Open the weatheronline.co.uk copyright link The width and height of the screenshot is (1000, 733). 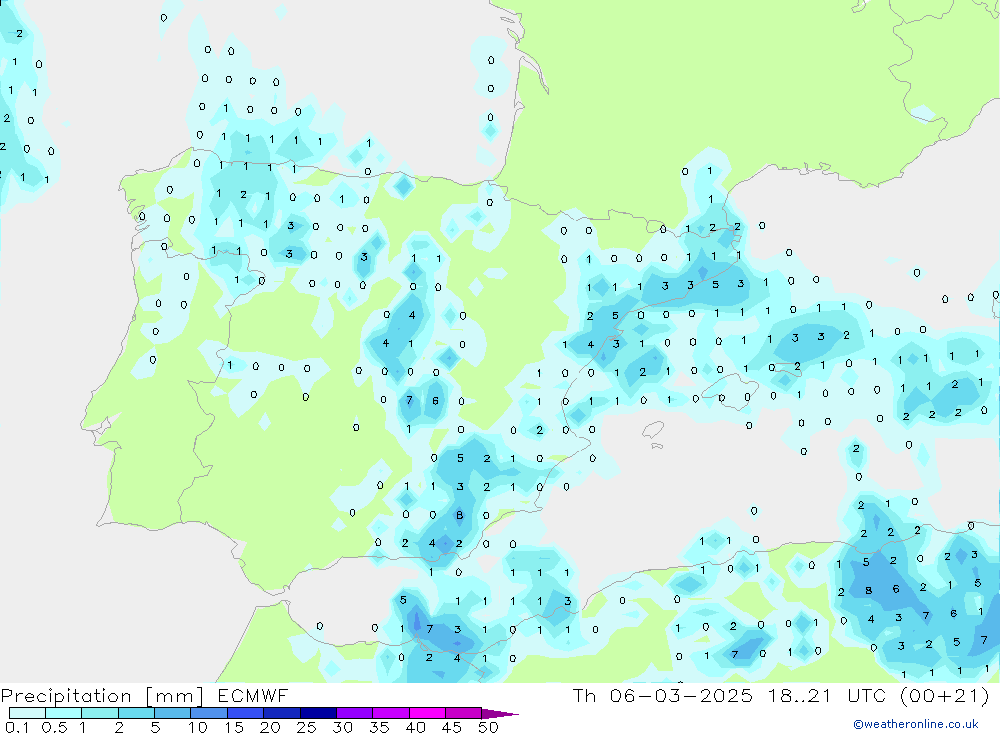point(915,724)
